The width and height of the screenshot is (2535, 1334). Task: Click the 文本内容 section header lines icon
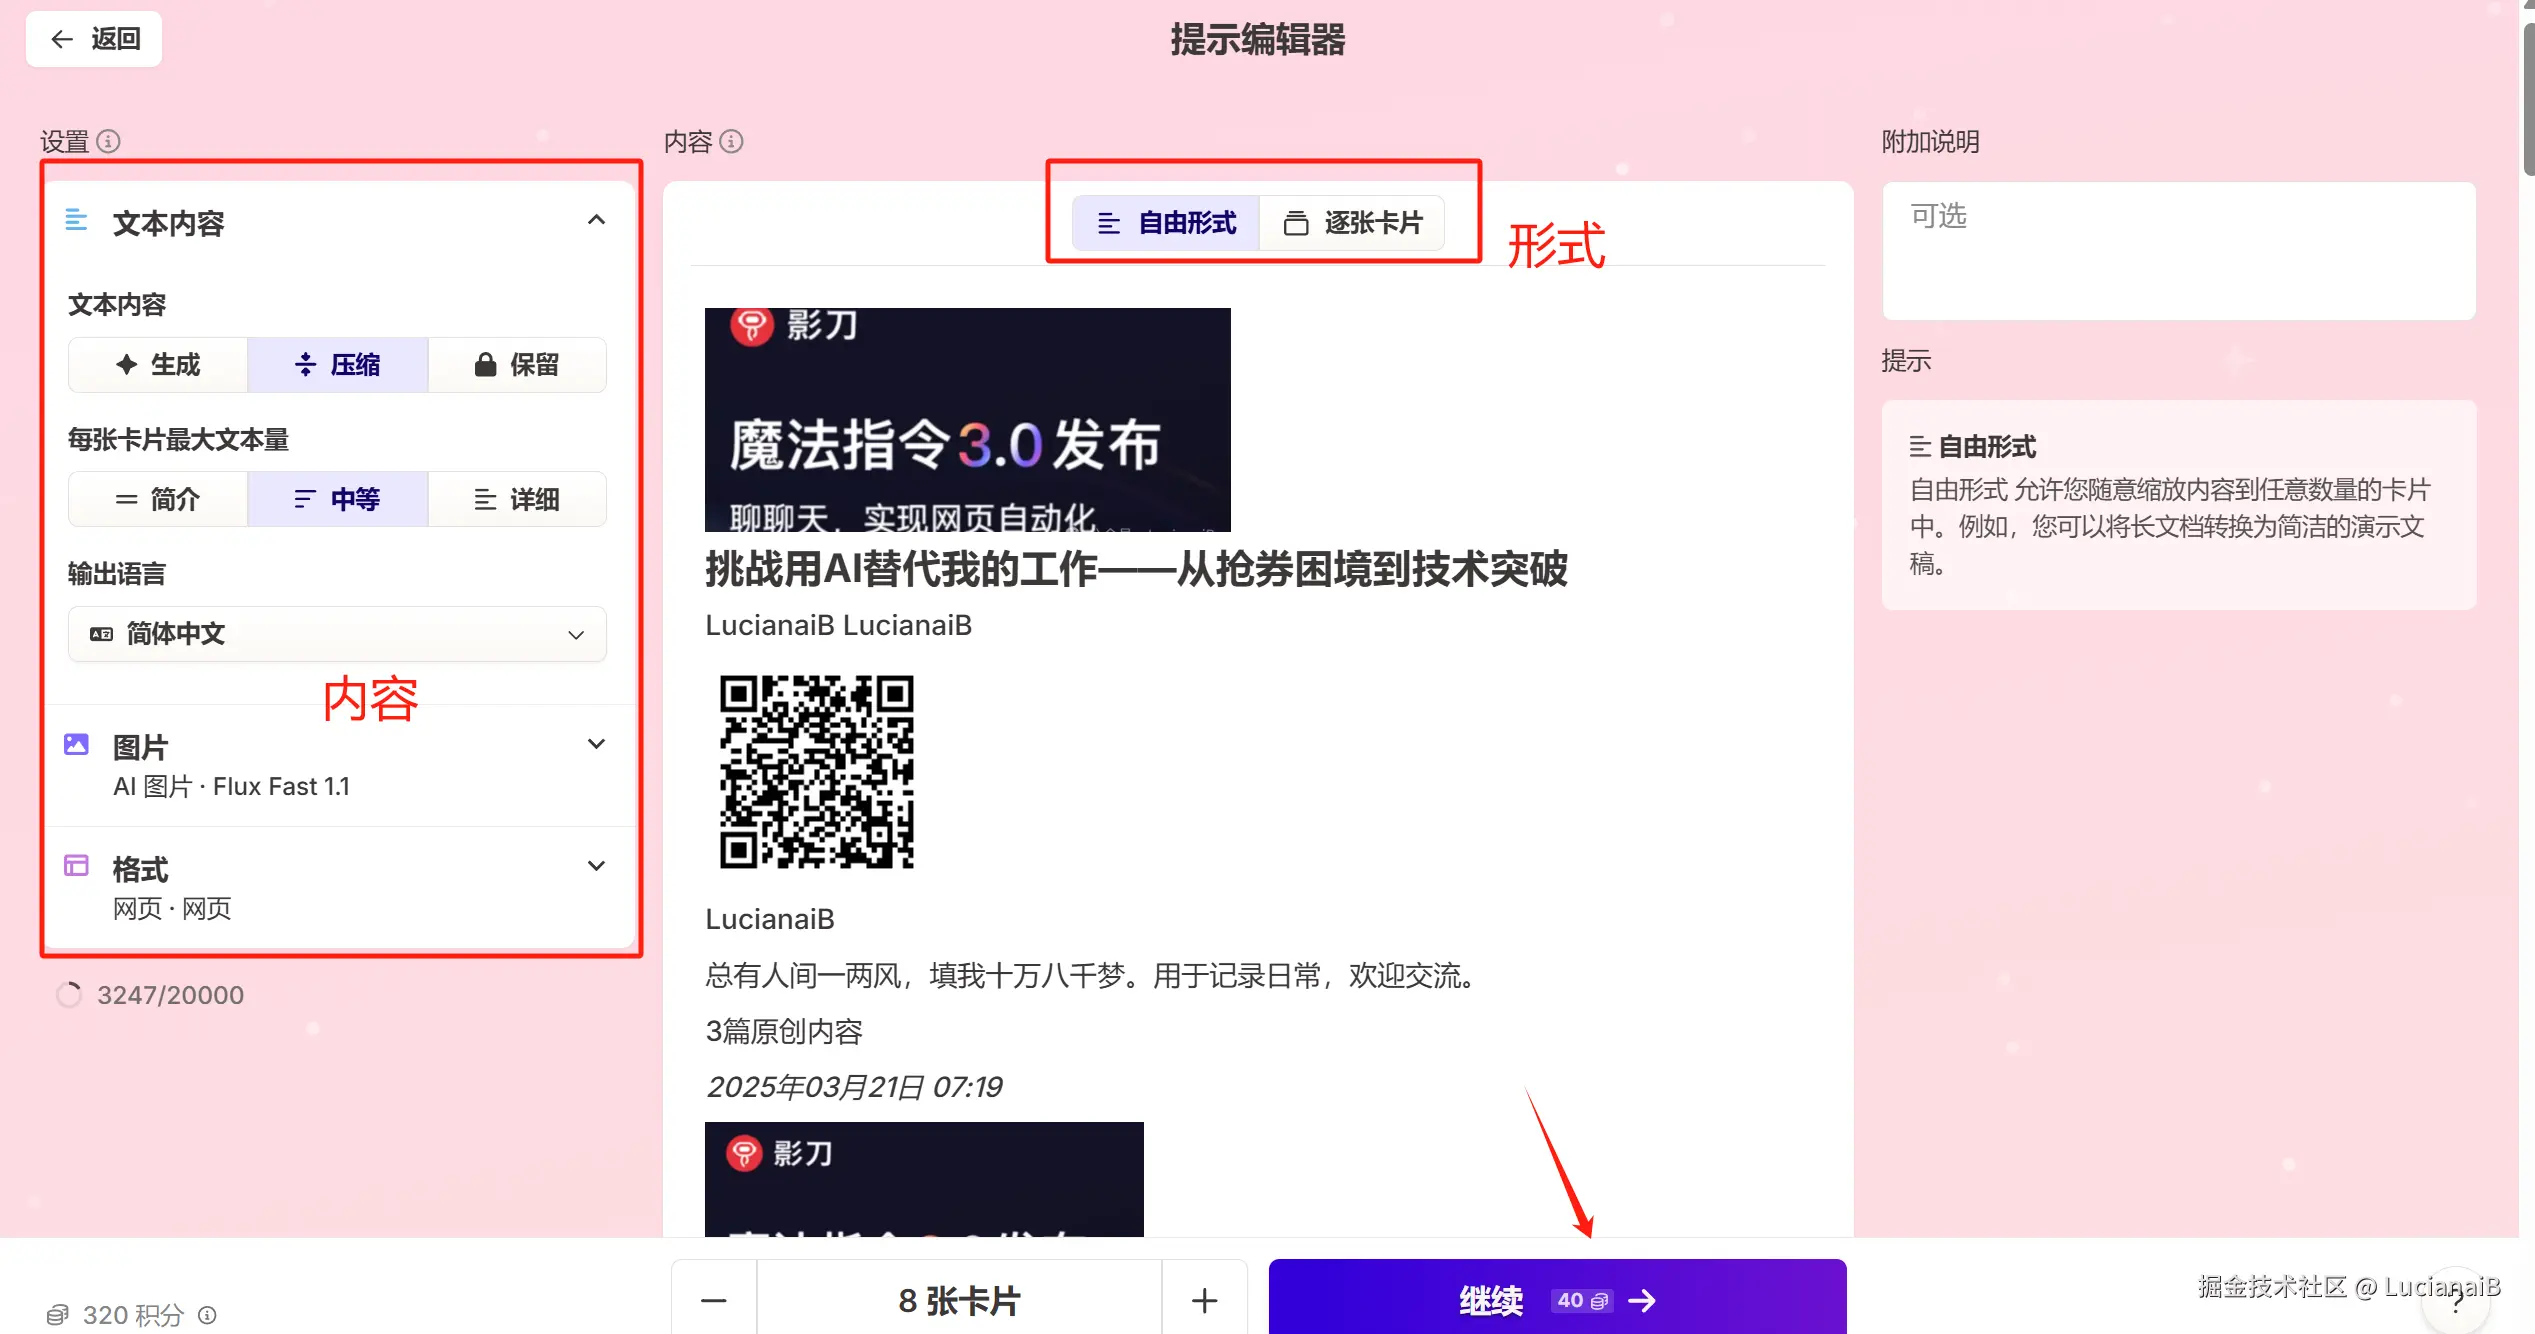point(76,220)
